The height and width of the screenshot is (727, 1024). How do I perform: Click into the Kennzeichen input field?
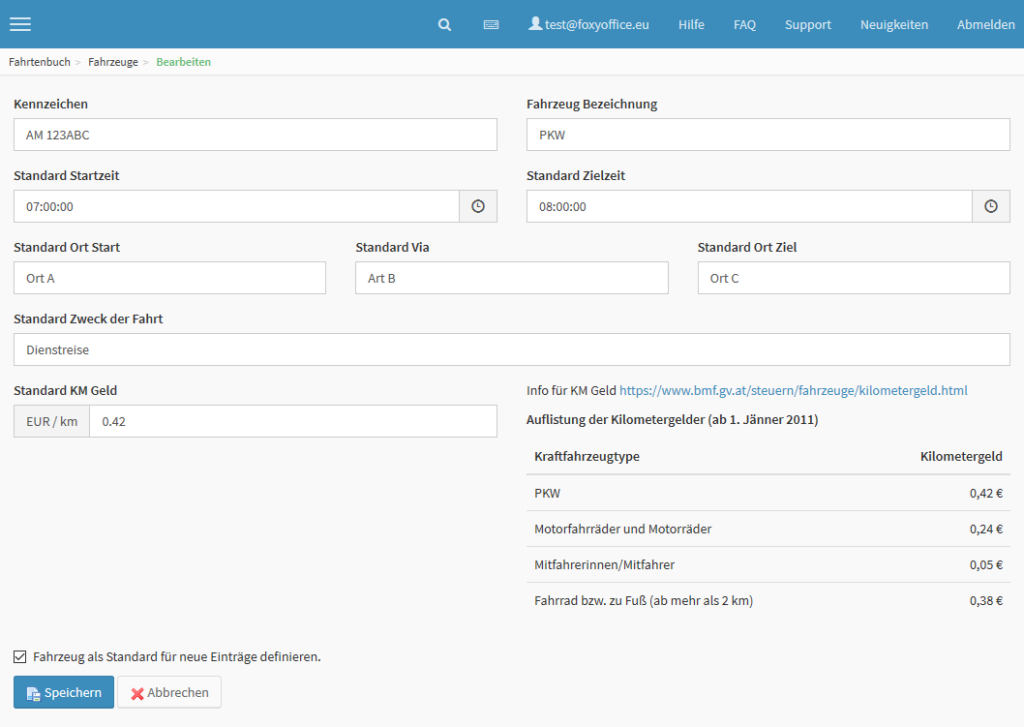click(x=255, y=135)
